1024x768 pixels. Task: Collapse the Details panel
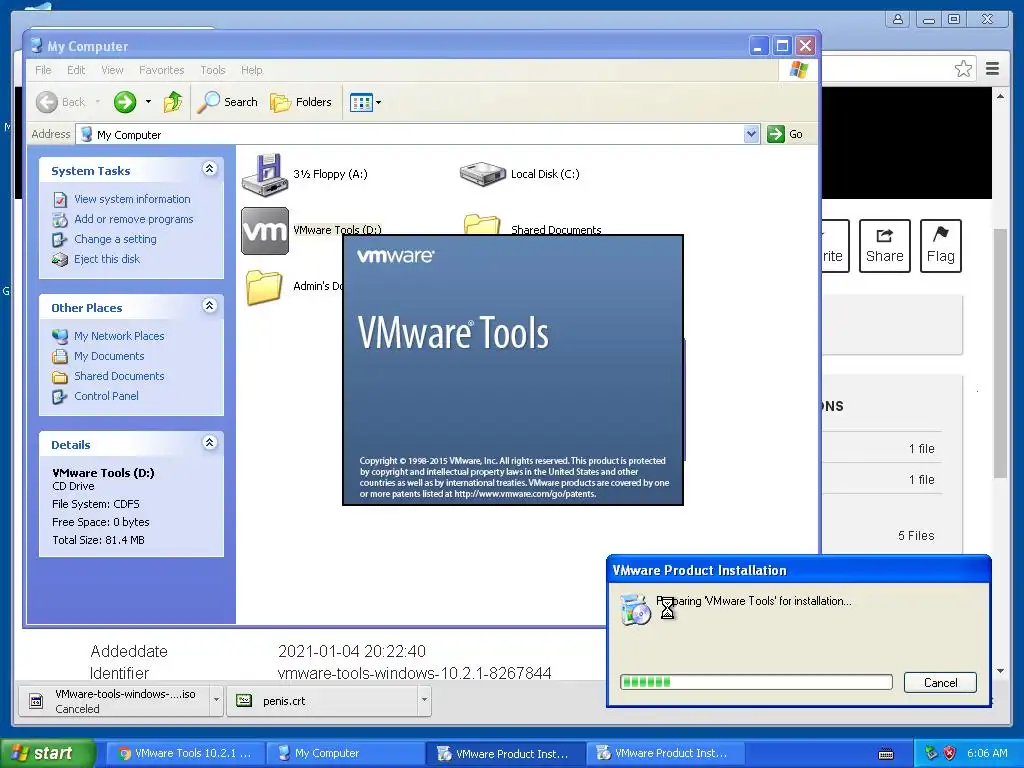(210, 443)
